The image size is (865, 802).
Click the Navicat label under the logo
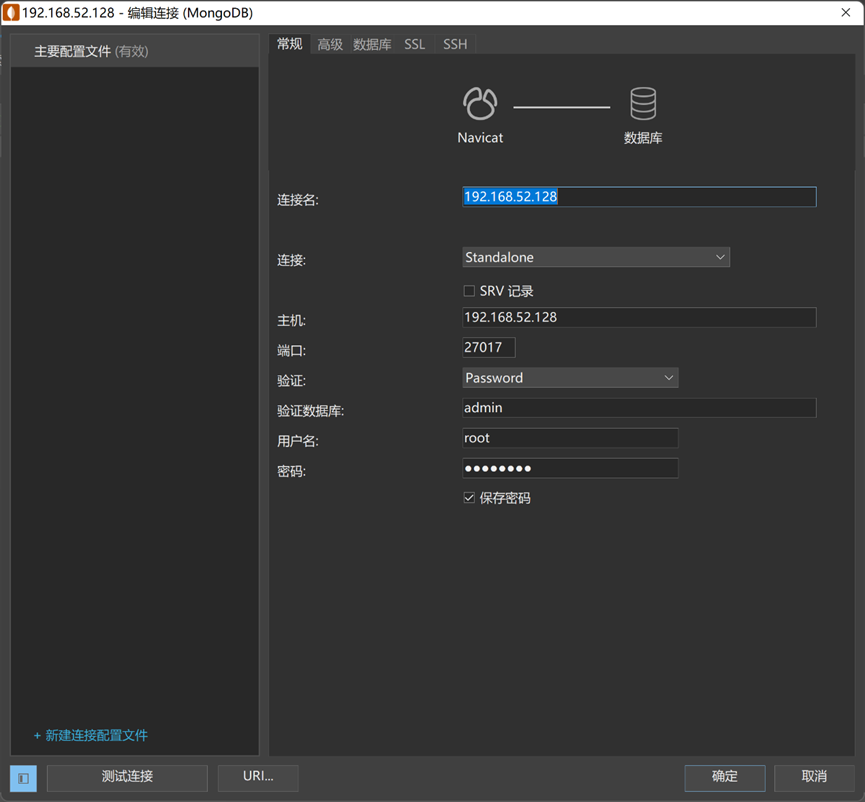click(x=480, y=138)
